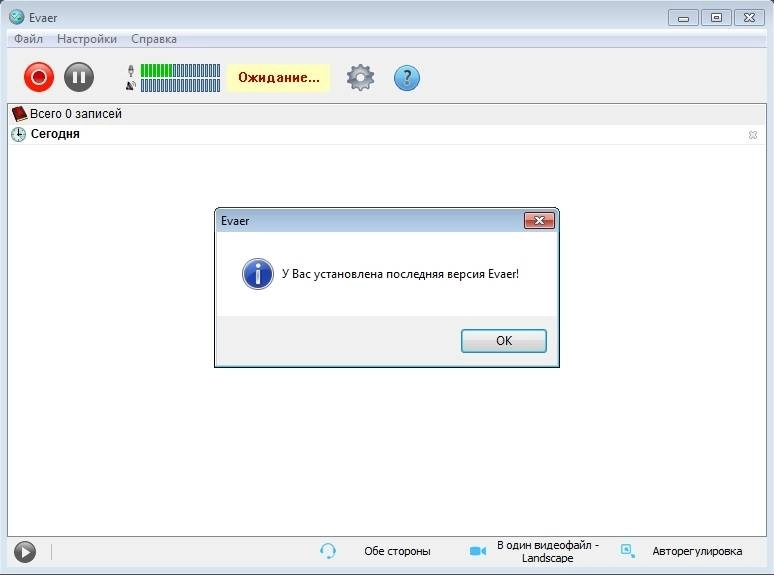Open the Авторегулировка option

pyautogui.click(x=697, y=551)
